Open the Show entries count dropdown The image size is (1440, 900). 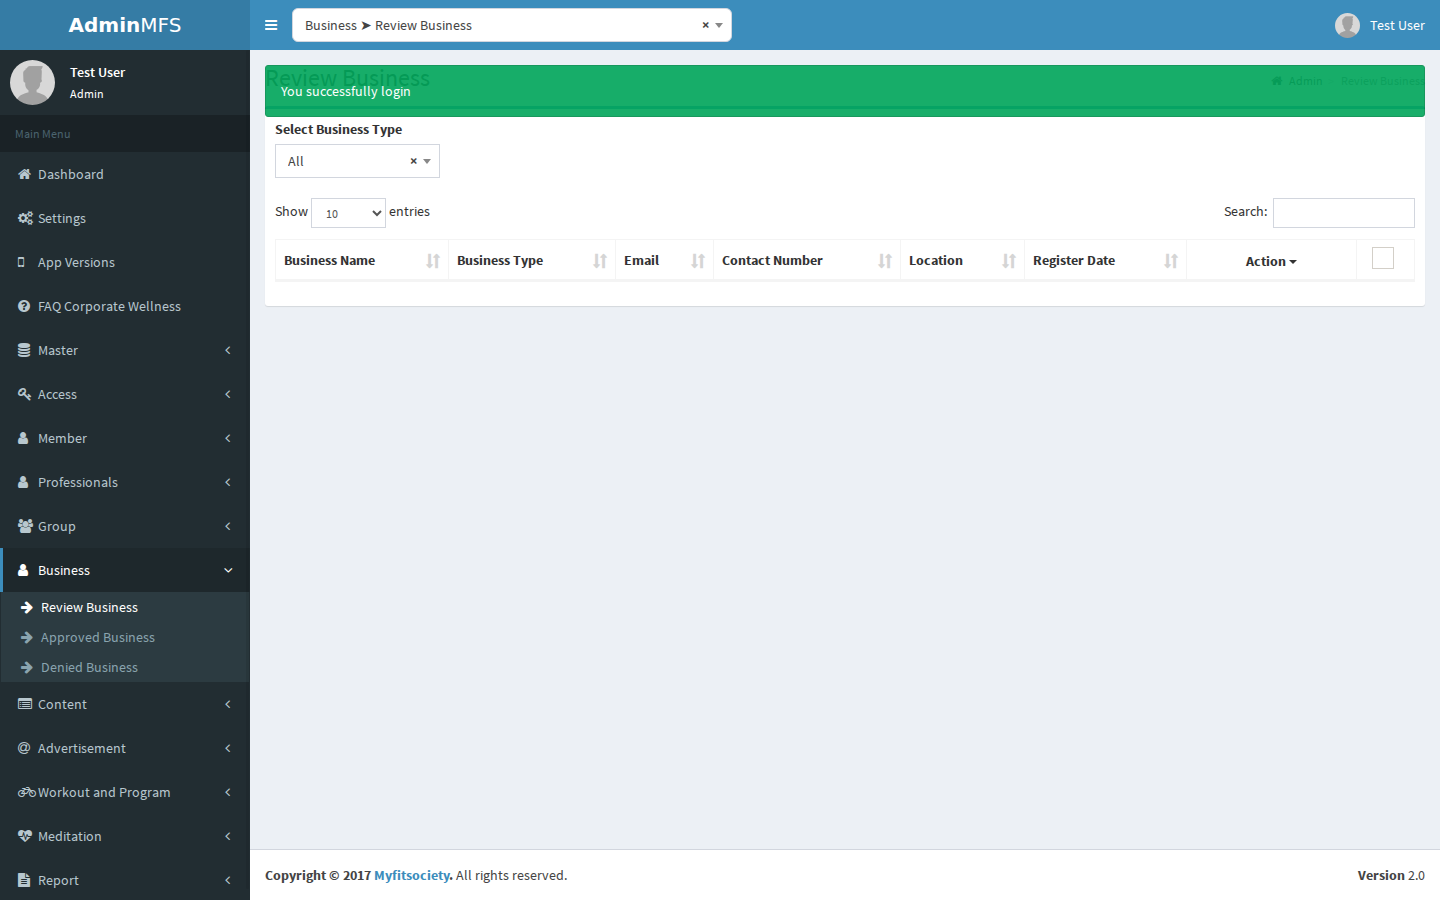(348, 213)
